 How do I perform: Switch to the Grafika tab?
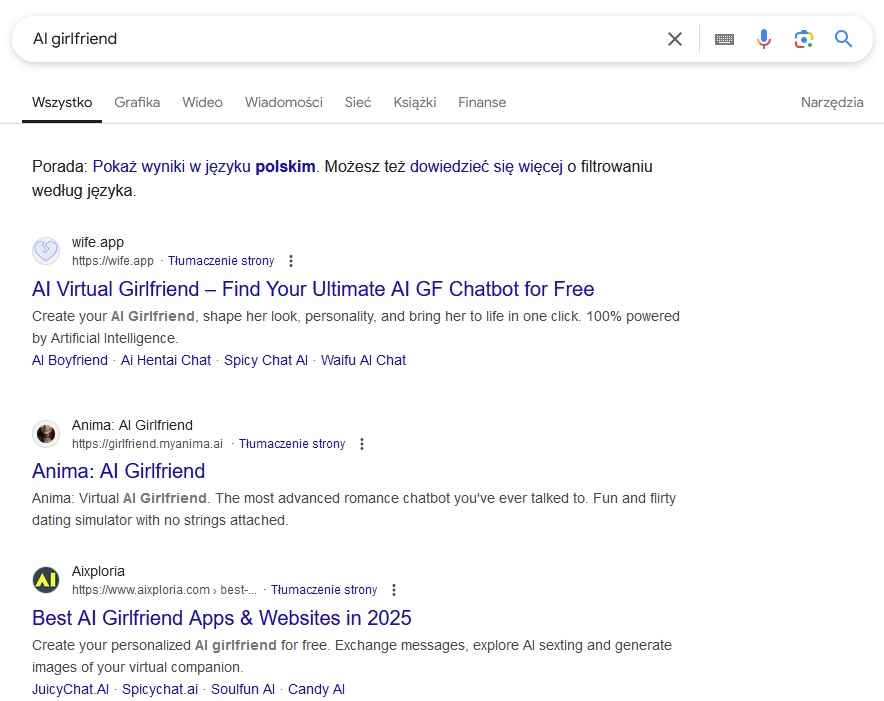coord(137,103)
